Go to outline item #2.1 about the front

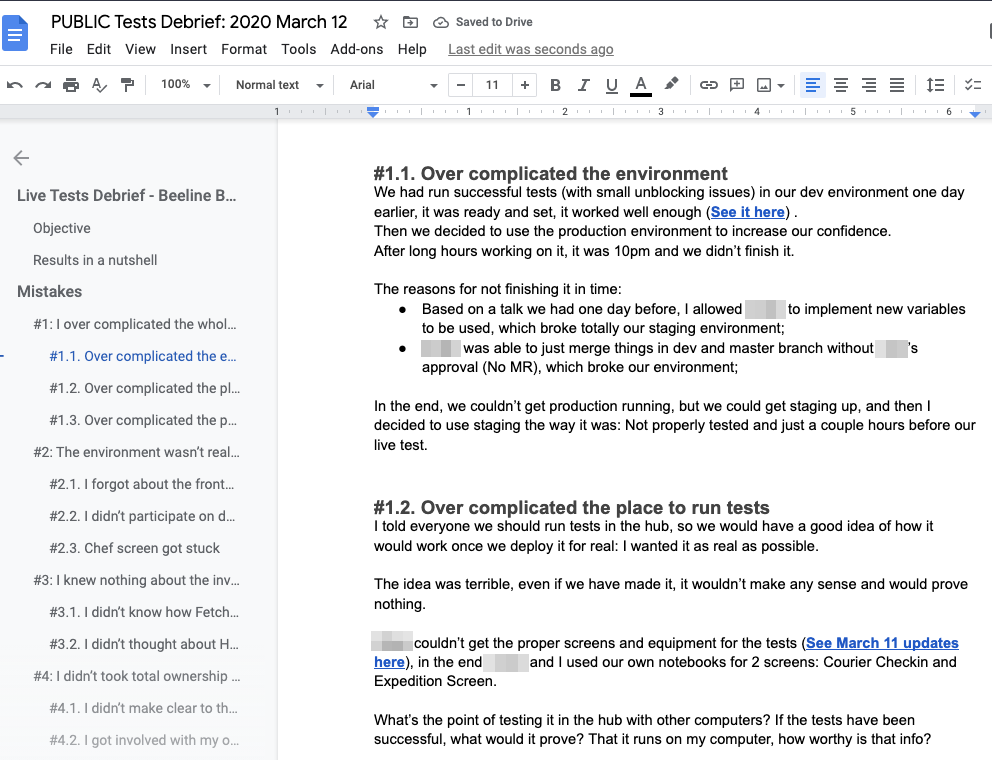click(142, 485)
